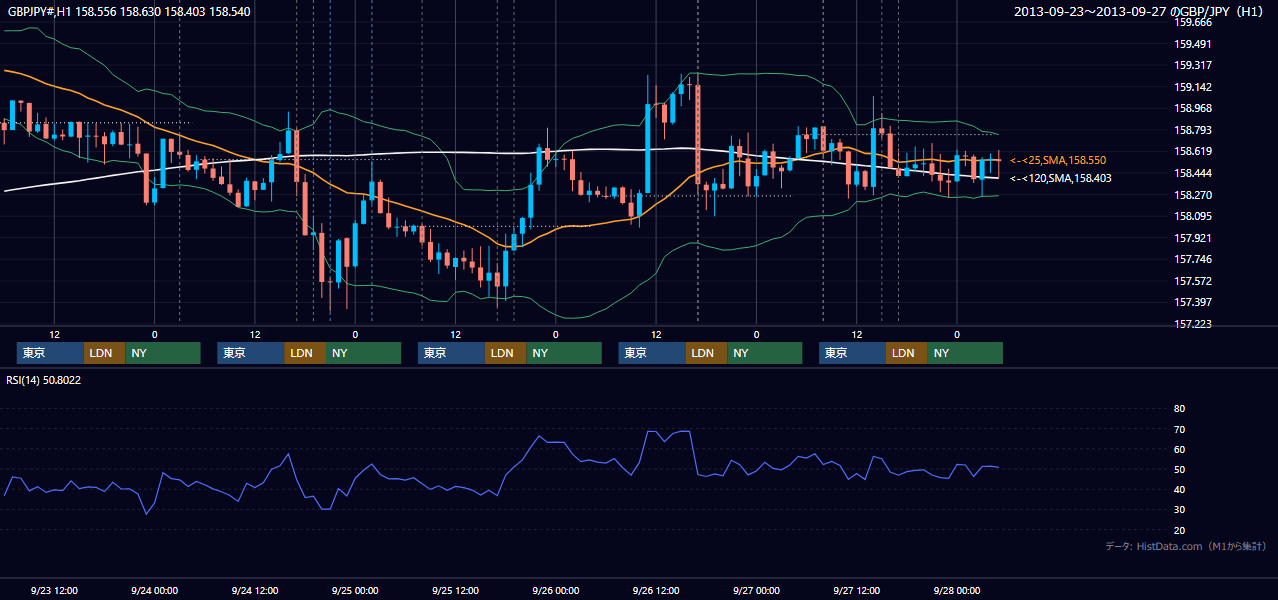Click the RSI 30 level label

[x=1179, y=510]
